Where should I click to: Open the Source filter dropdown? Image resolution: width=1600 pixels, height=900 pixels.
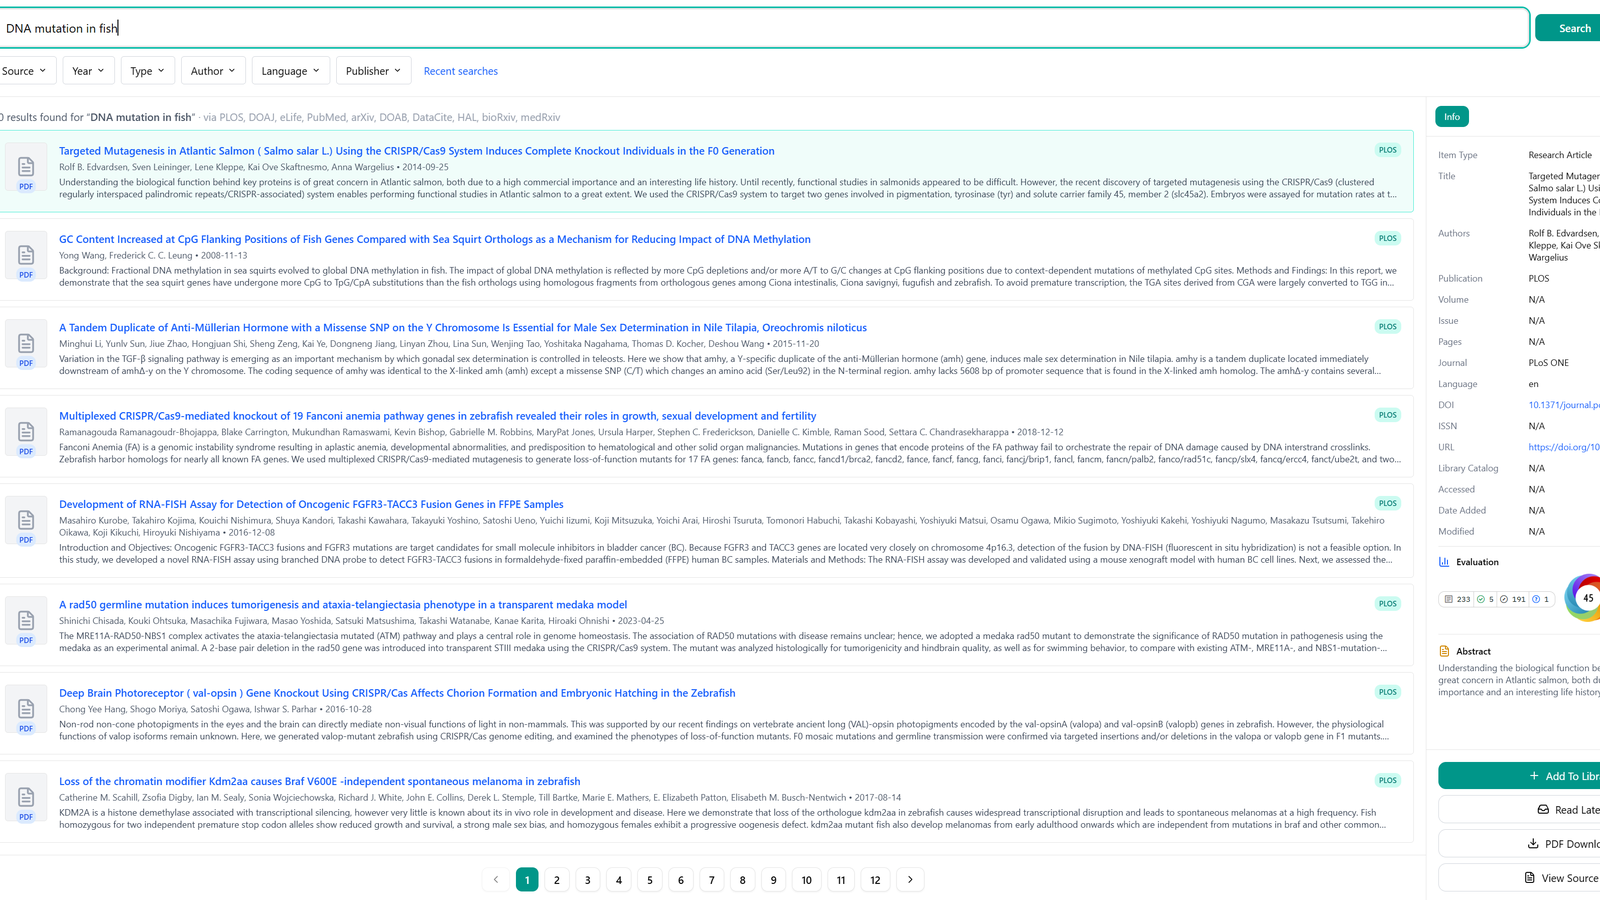coord(25,71)
